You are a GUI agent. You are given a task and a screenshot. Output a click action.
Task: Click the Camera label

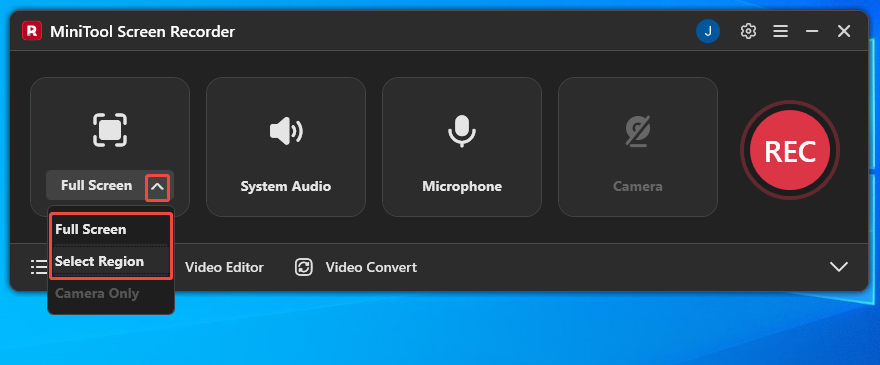click(638, 186)
